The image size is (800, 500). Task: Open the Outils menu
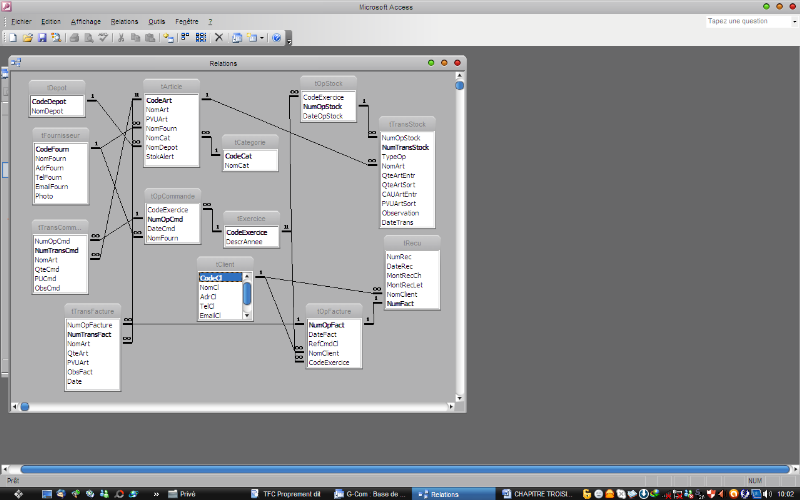coord(156,20)
